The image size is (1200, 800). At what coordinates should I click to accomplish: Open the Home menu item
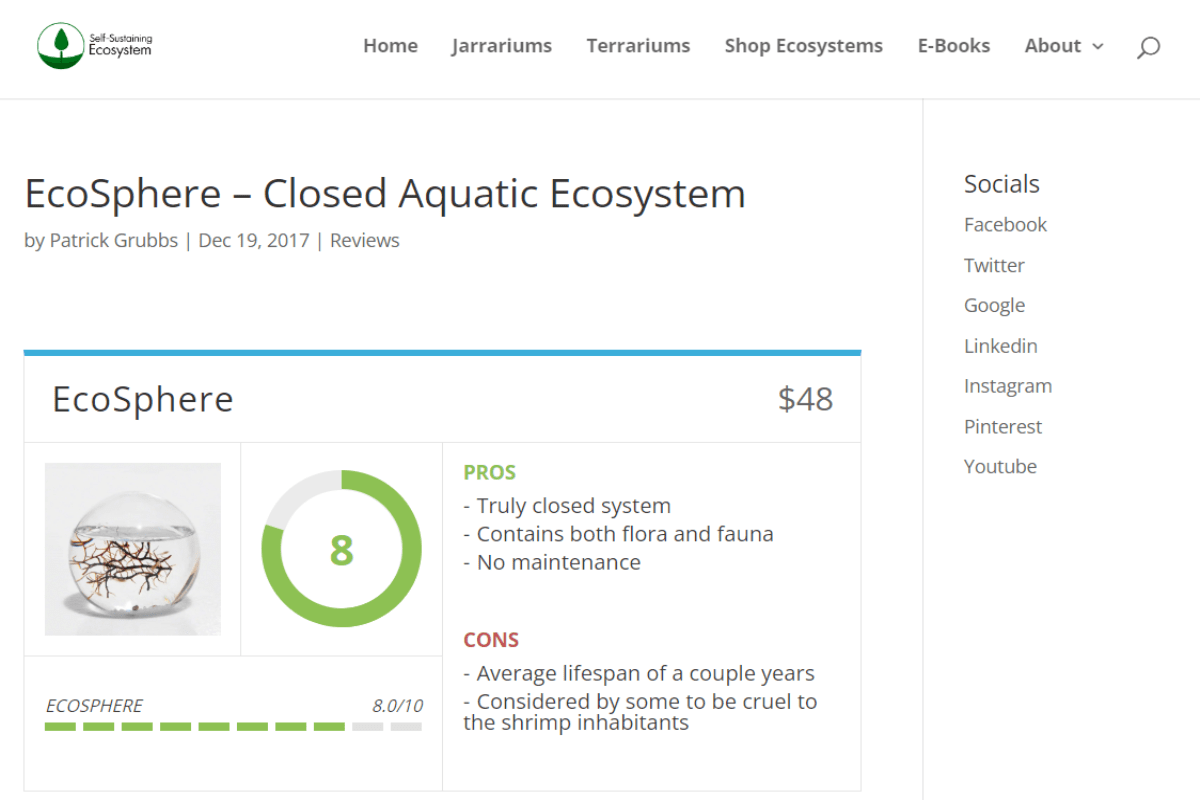[390, 46]
